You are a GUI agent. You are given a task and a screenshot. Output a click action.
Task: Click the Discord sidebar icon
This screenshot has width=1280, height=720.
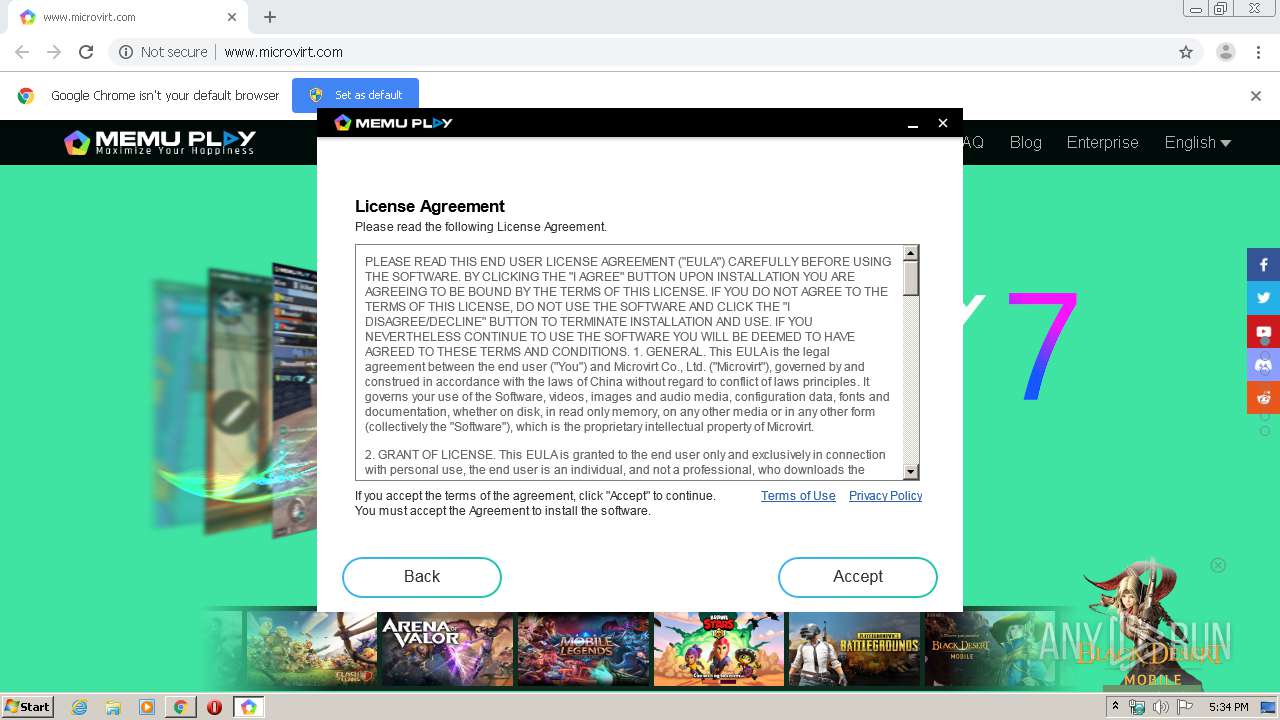click(1263, 364)
